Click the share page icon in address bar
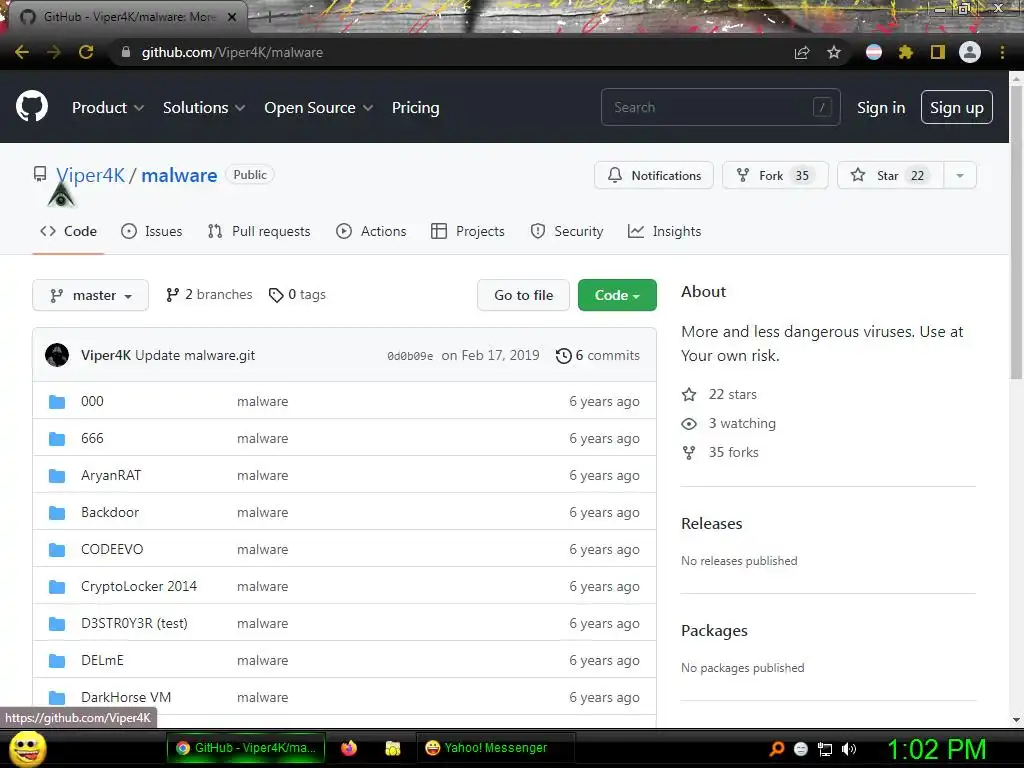Image resolution: width=1024 pixels, height=768 pixels. [802, 52]
